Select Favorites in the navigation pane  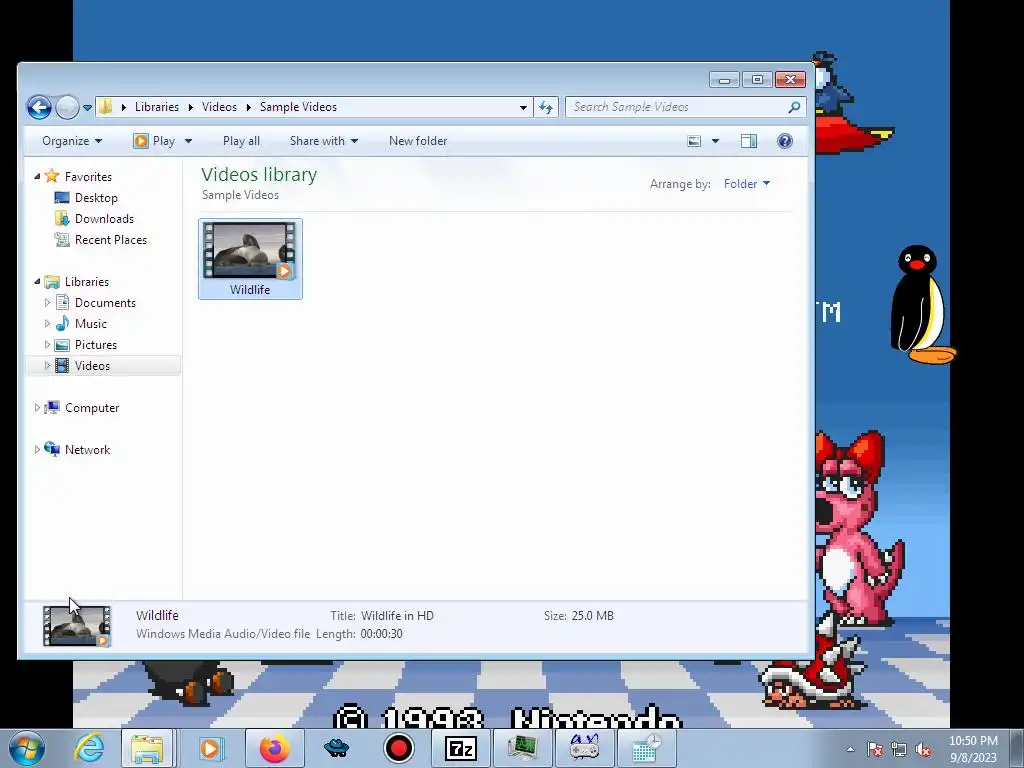[88, 176]
